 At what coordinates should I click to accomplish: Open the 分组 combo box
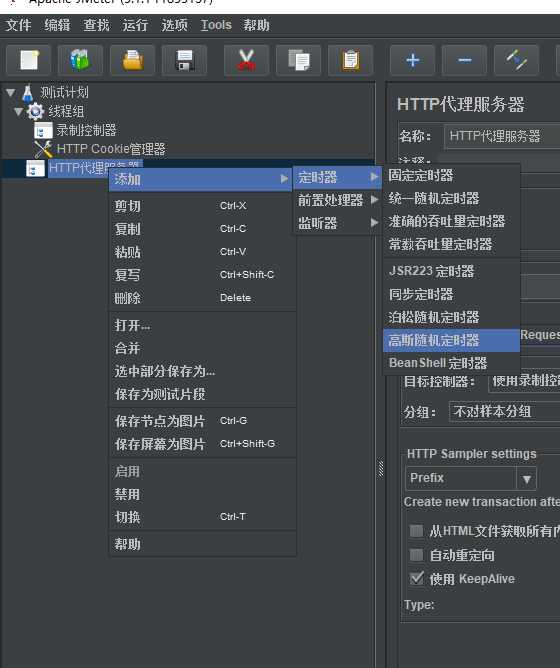point(505,412)
